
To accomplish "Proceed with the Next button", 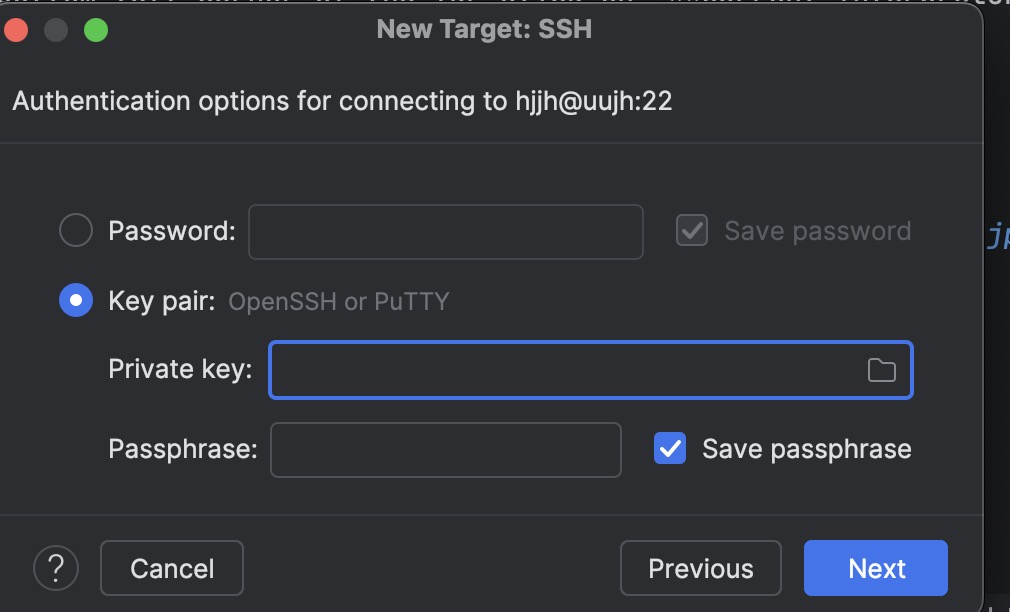I will pos(876,568).
